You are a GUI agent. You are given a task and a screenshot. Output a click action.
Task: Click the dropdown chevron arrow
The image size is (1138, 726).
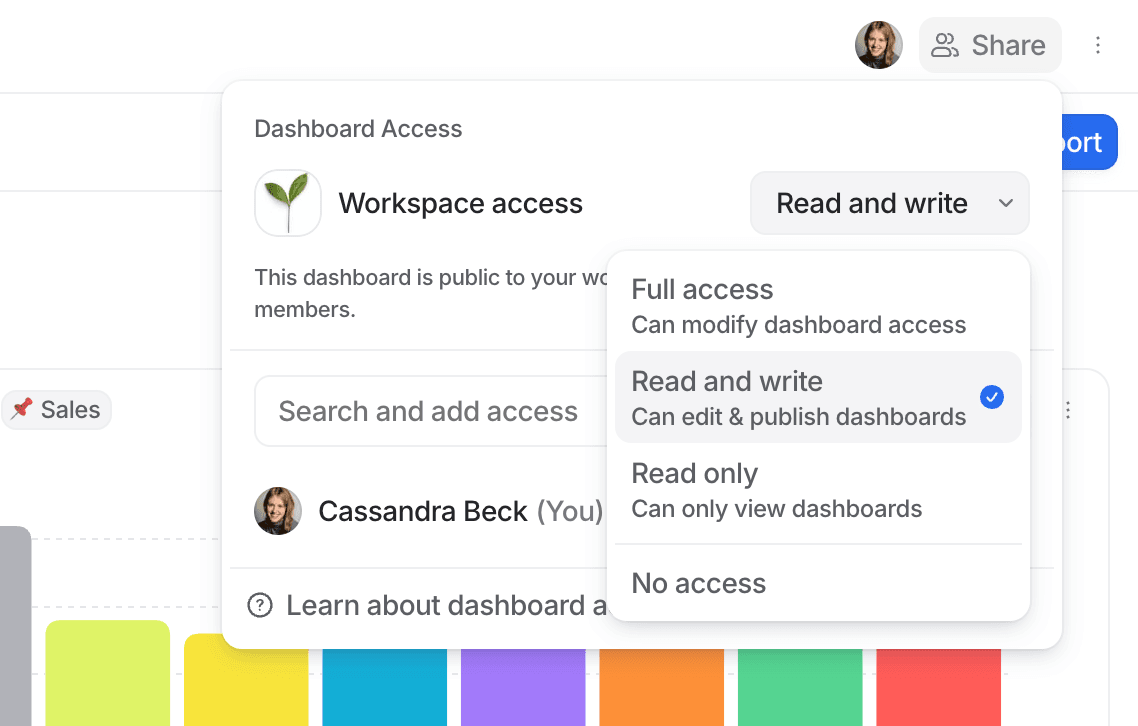[x=1005, y=203]
